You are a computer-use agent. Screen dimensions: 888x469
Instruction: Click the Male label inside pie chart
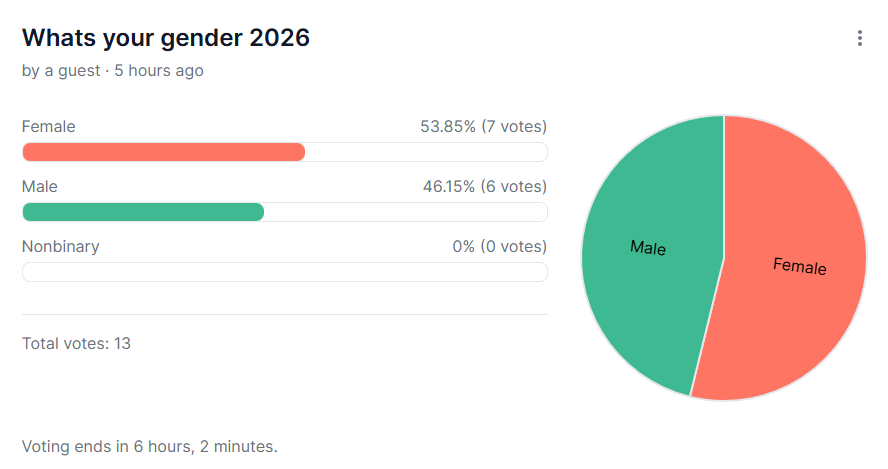pos(648,248)
